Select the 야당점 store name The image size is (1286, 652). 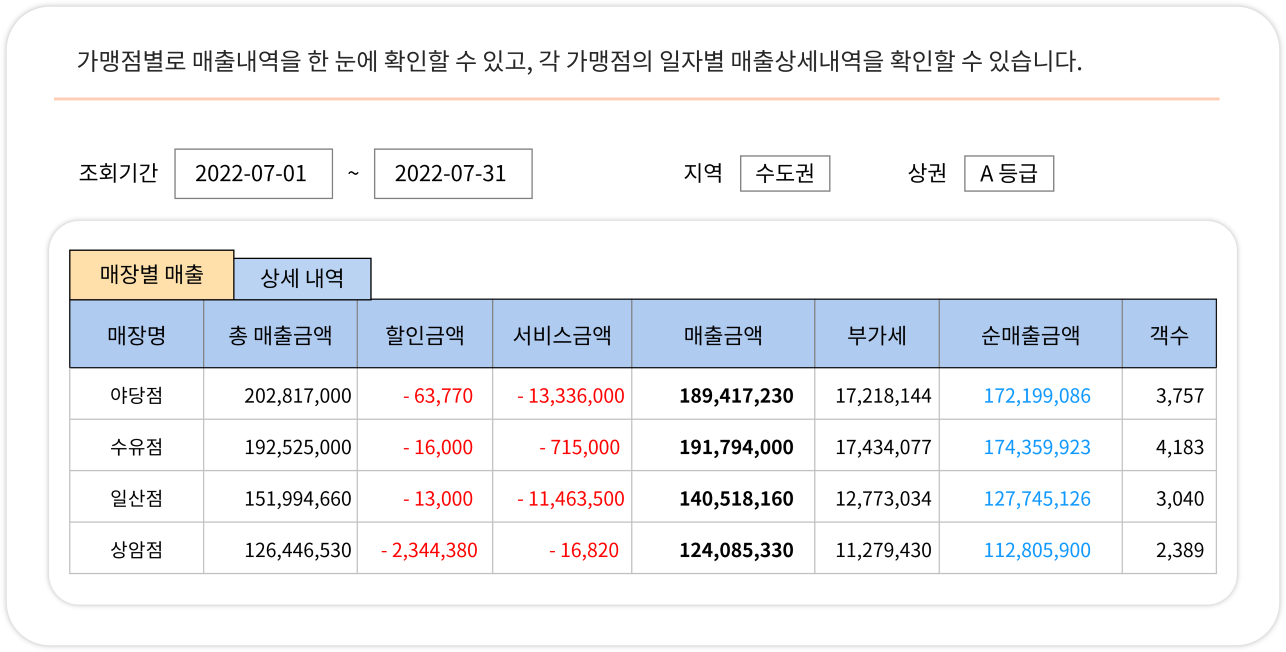[135, 394]
